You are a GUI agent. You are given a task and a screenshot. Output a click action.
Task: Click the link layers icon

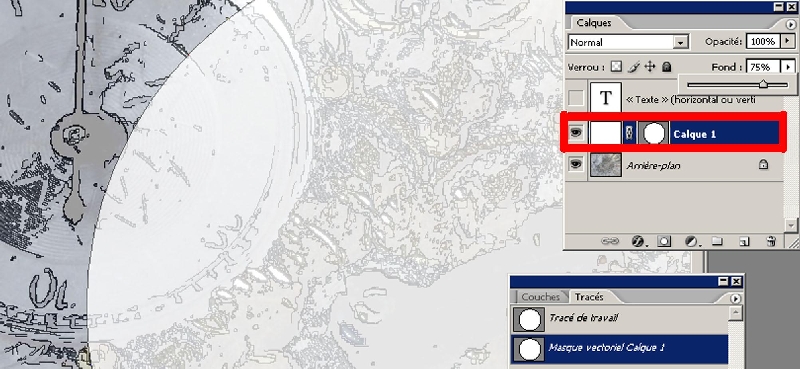tap(609, 241)
